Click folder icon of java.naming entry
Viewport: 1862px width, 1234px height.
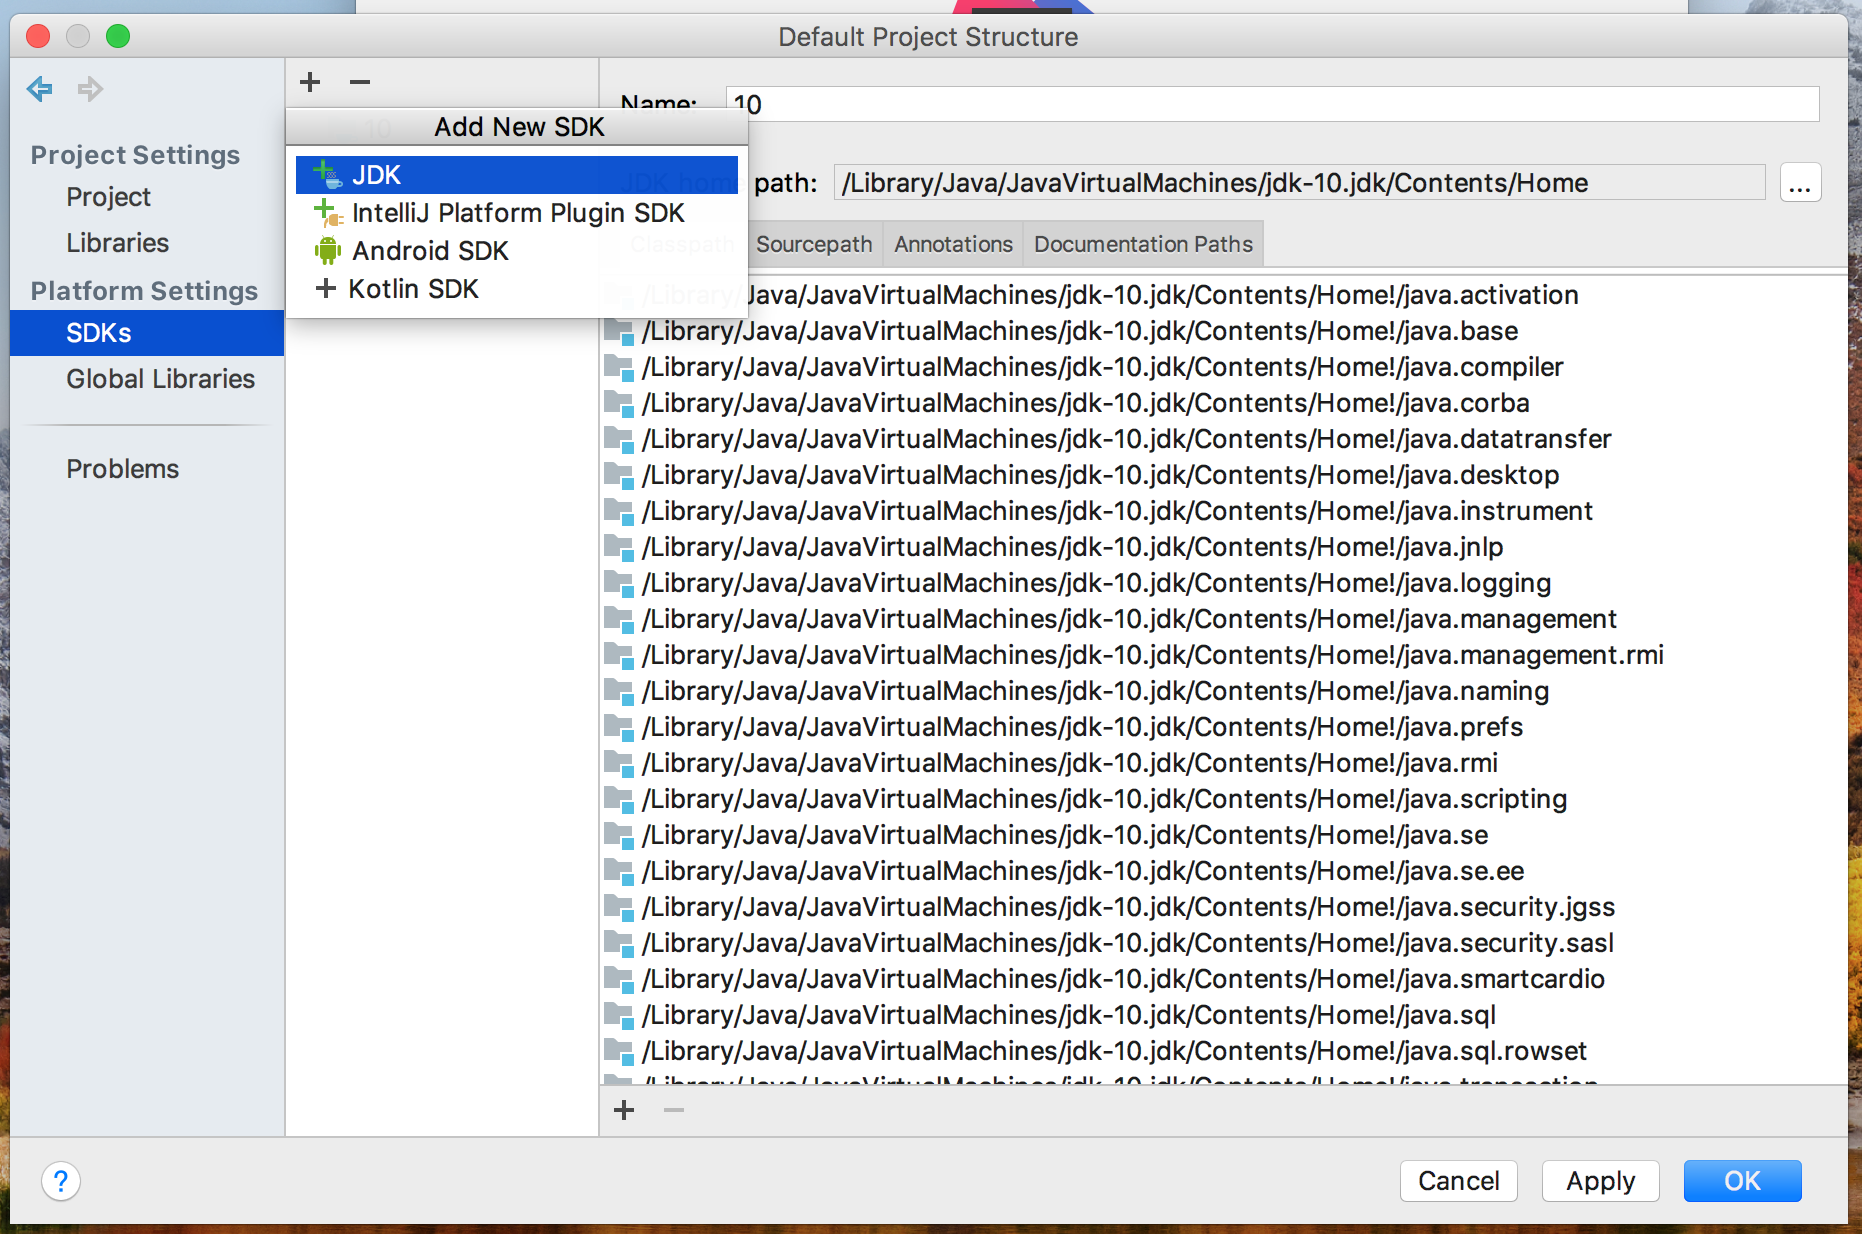(619, 692)
